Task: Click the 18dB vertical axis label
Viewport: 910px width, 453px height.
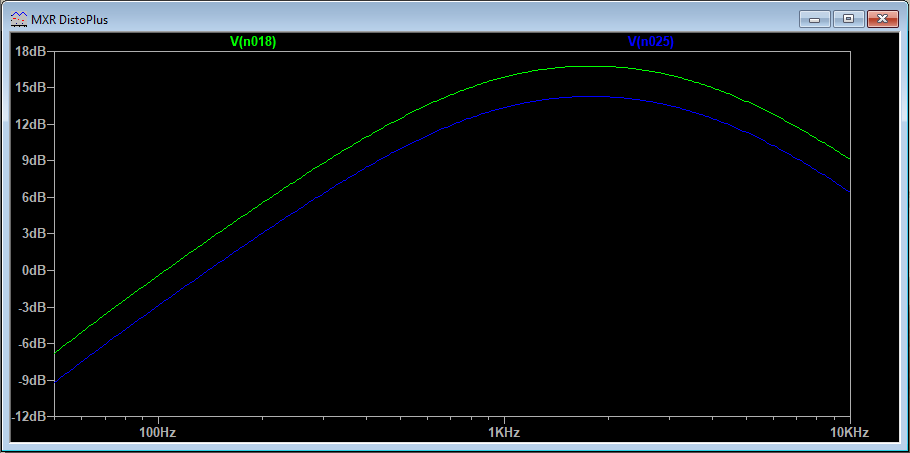Action: tap(30, 51)
